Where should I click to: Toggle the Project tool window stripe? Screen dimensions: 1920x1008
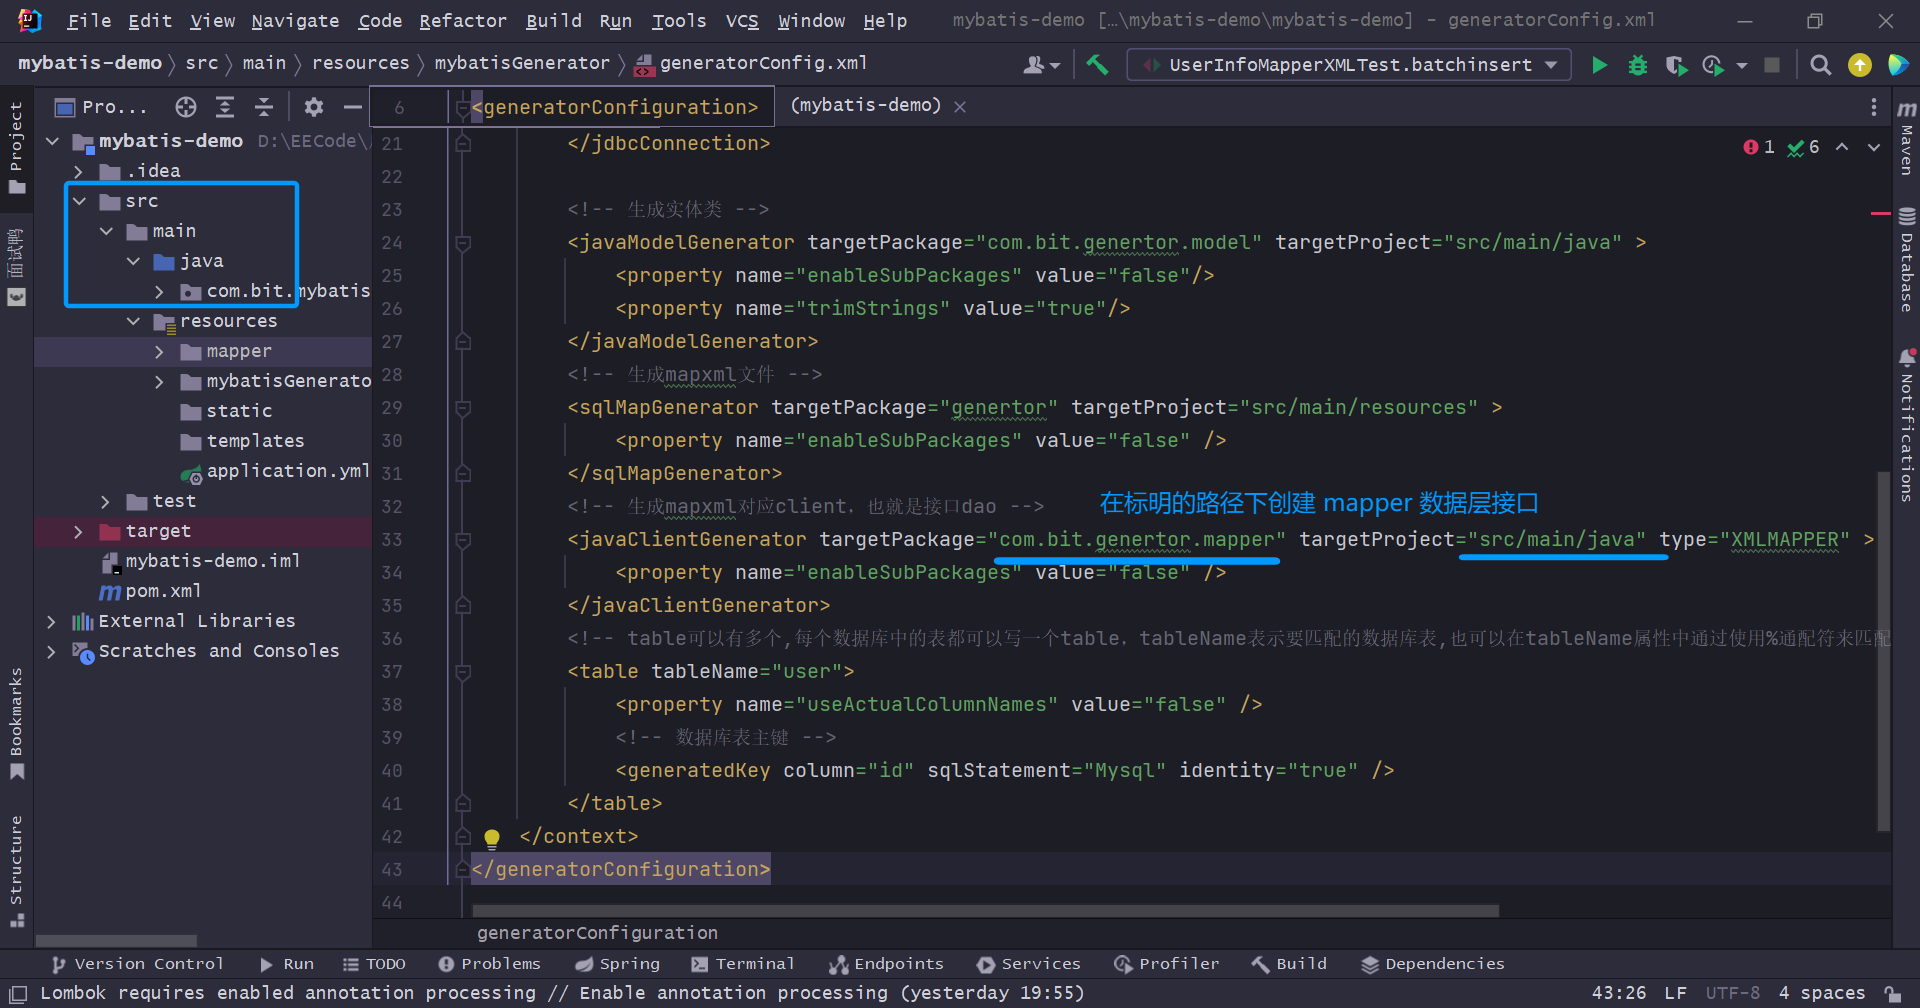click(16, 149)
